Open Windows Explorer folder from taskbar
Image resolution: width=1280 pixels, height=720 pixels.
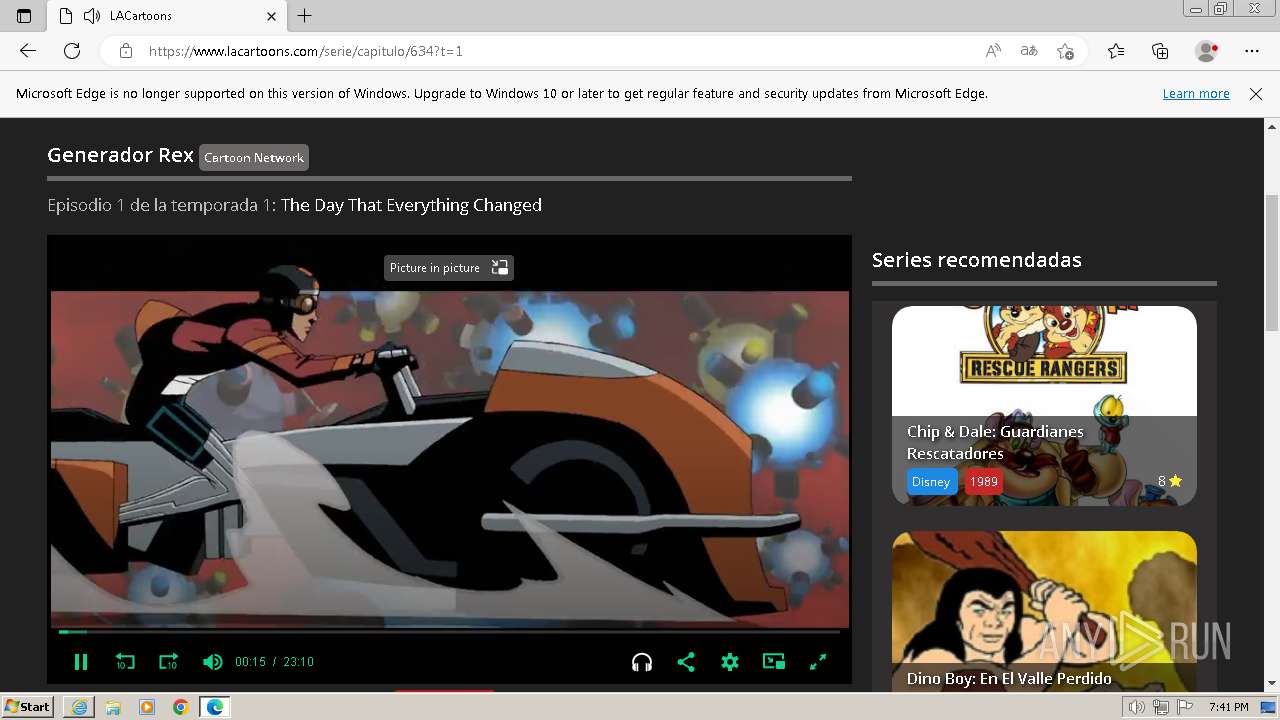click(x=113, y=707)
